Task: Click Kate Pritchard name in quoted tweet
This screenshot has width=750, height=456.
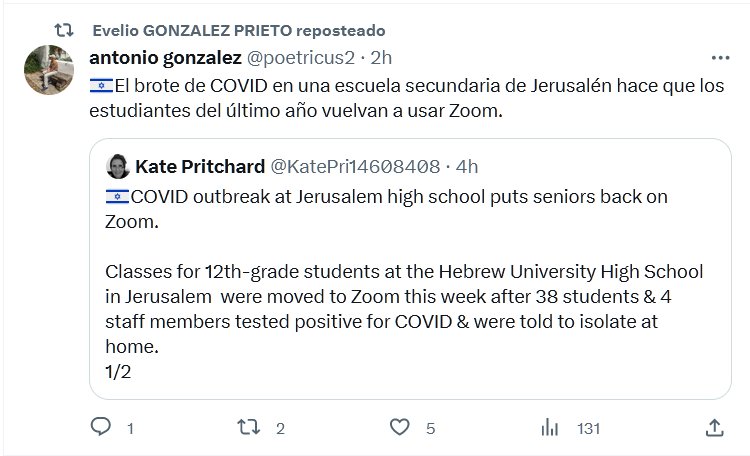Action: pos(200,164)
